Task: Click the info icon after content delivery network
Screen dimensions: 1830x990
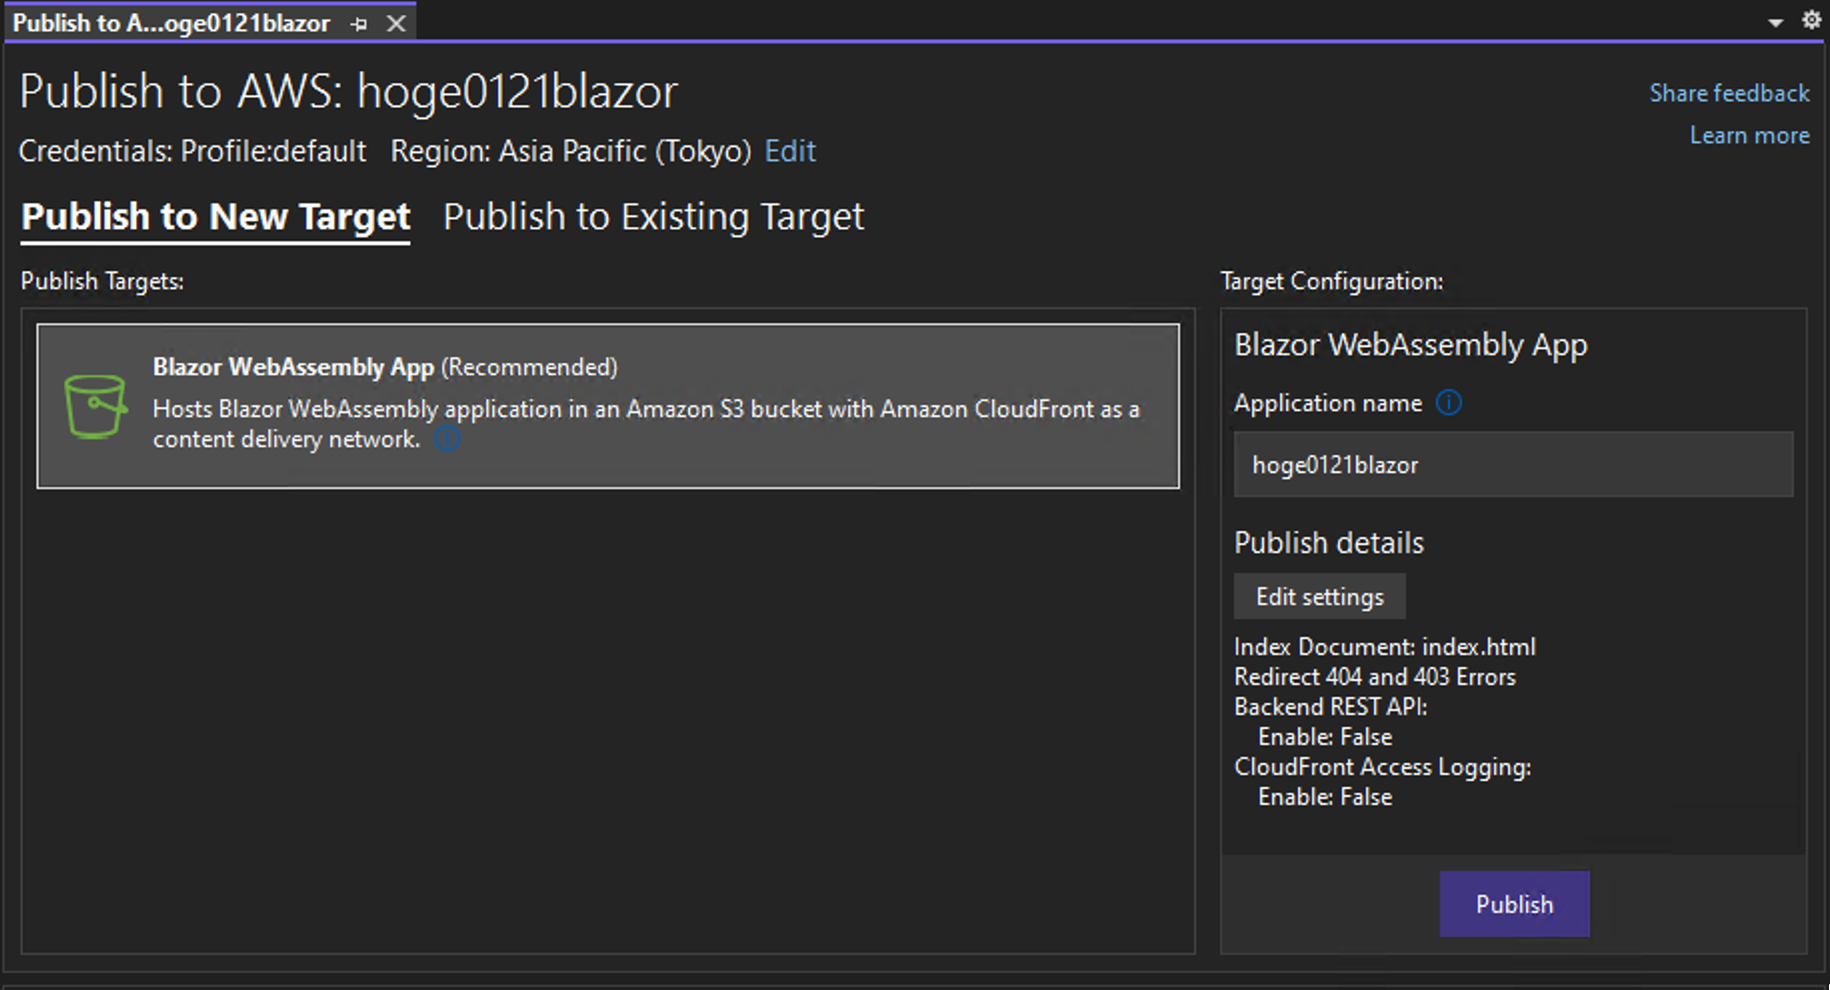Action: (x=447, y=439)
